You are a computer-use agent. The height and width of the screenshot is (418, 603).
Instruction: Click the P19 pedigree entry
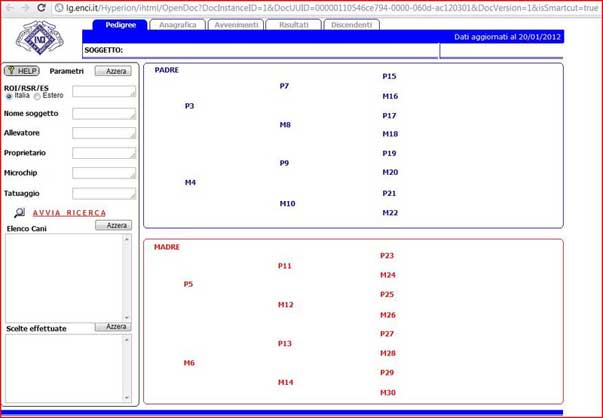pyautogui.click(x=389, y=153)
